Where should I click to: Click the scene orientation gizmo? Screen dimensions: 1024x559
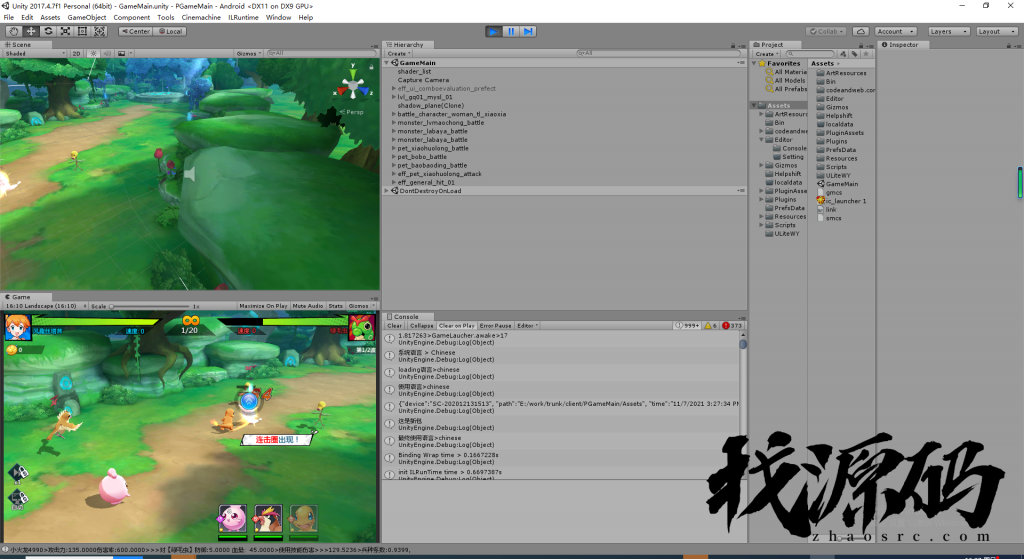pos(353,85)
